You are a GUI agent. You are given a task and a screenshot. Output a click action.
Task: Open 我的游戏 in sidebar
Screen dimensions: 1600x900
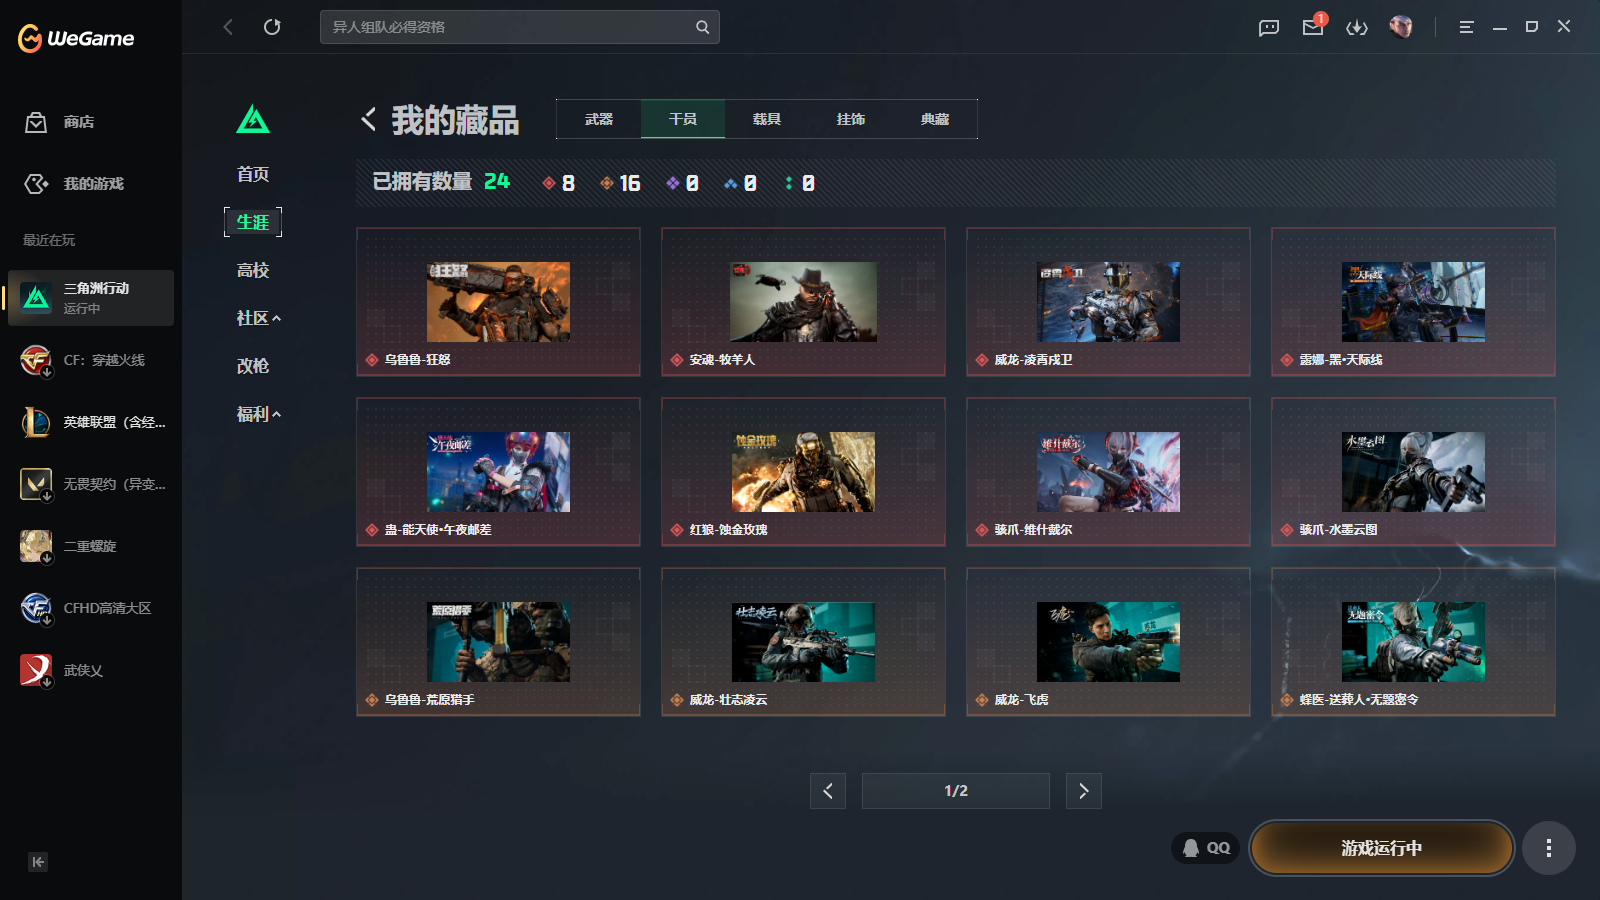(x=74, y=184)
